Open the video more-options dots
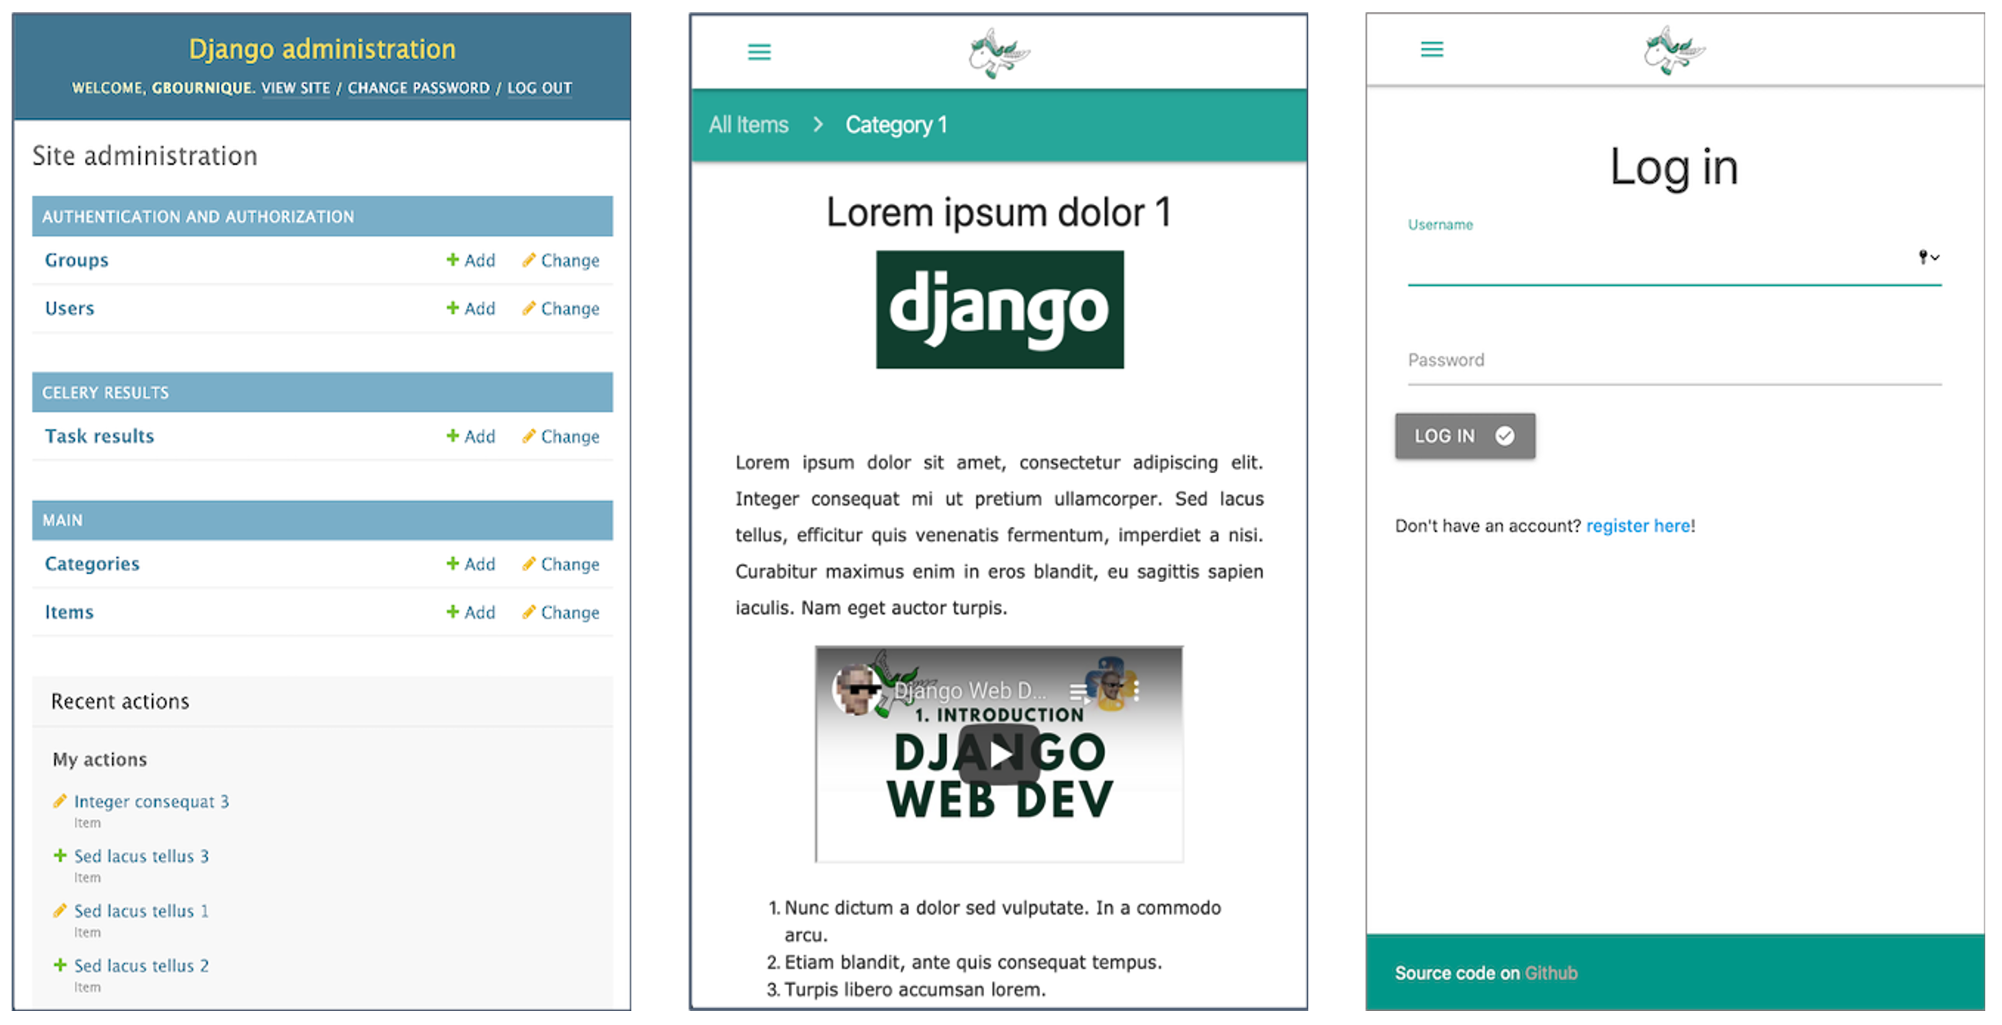The width and height of the screenshot is (2002, 1025). (x=1136, y=690)
